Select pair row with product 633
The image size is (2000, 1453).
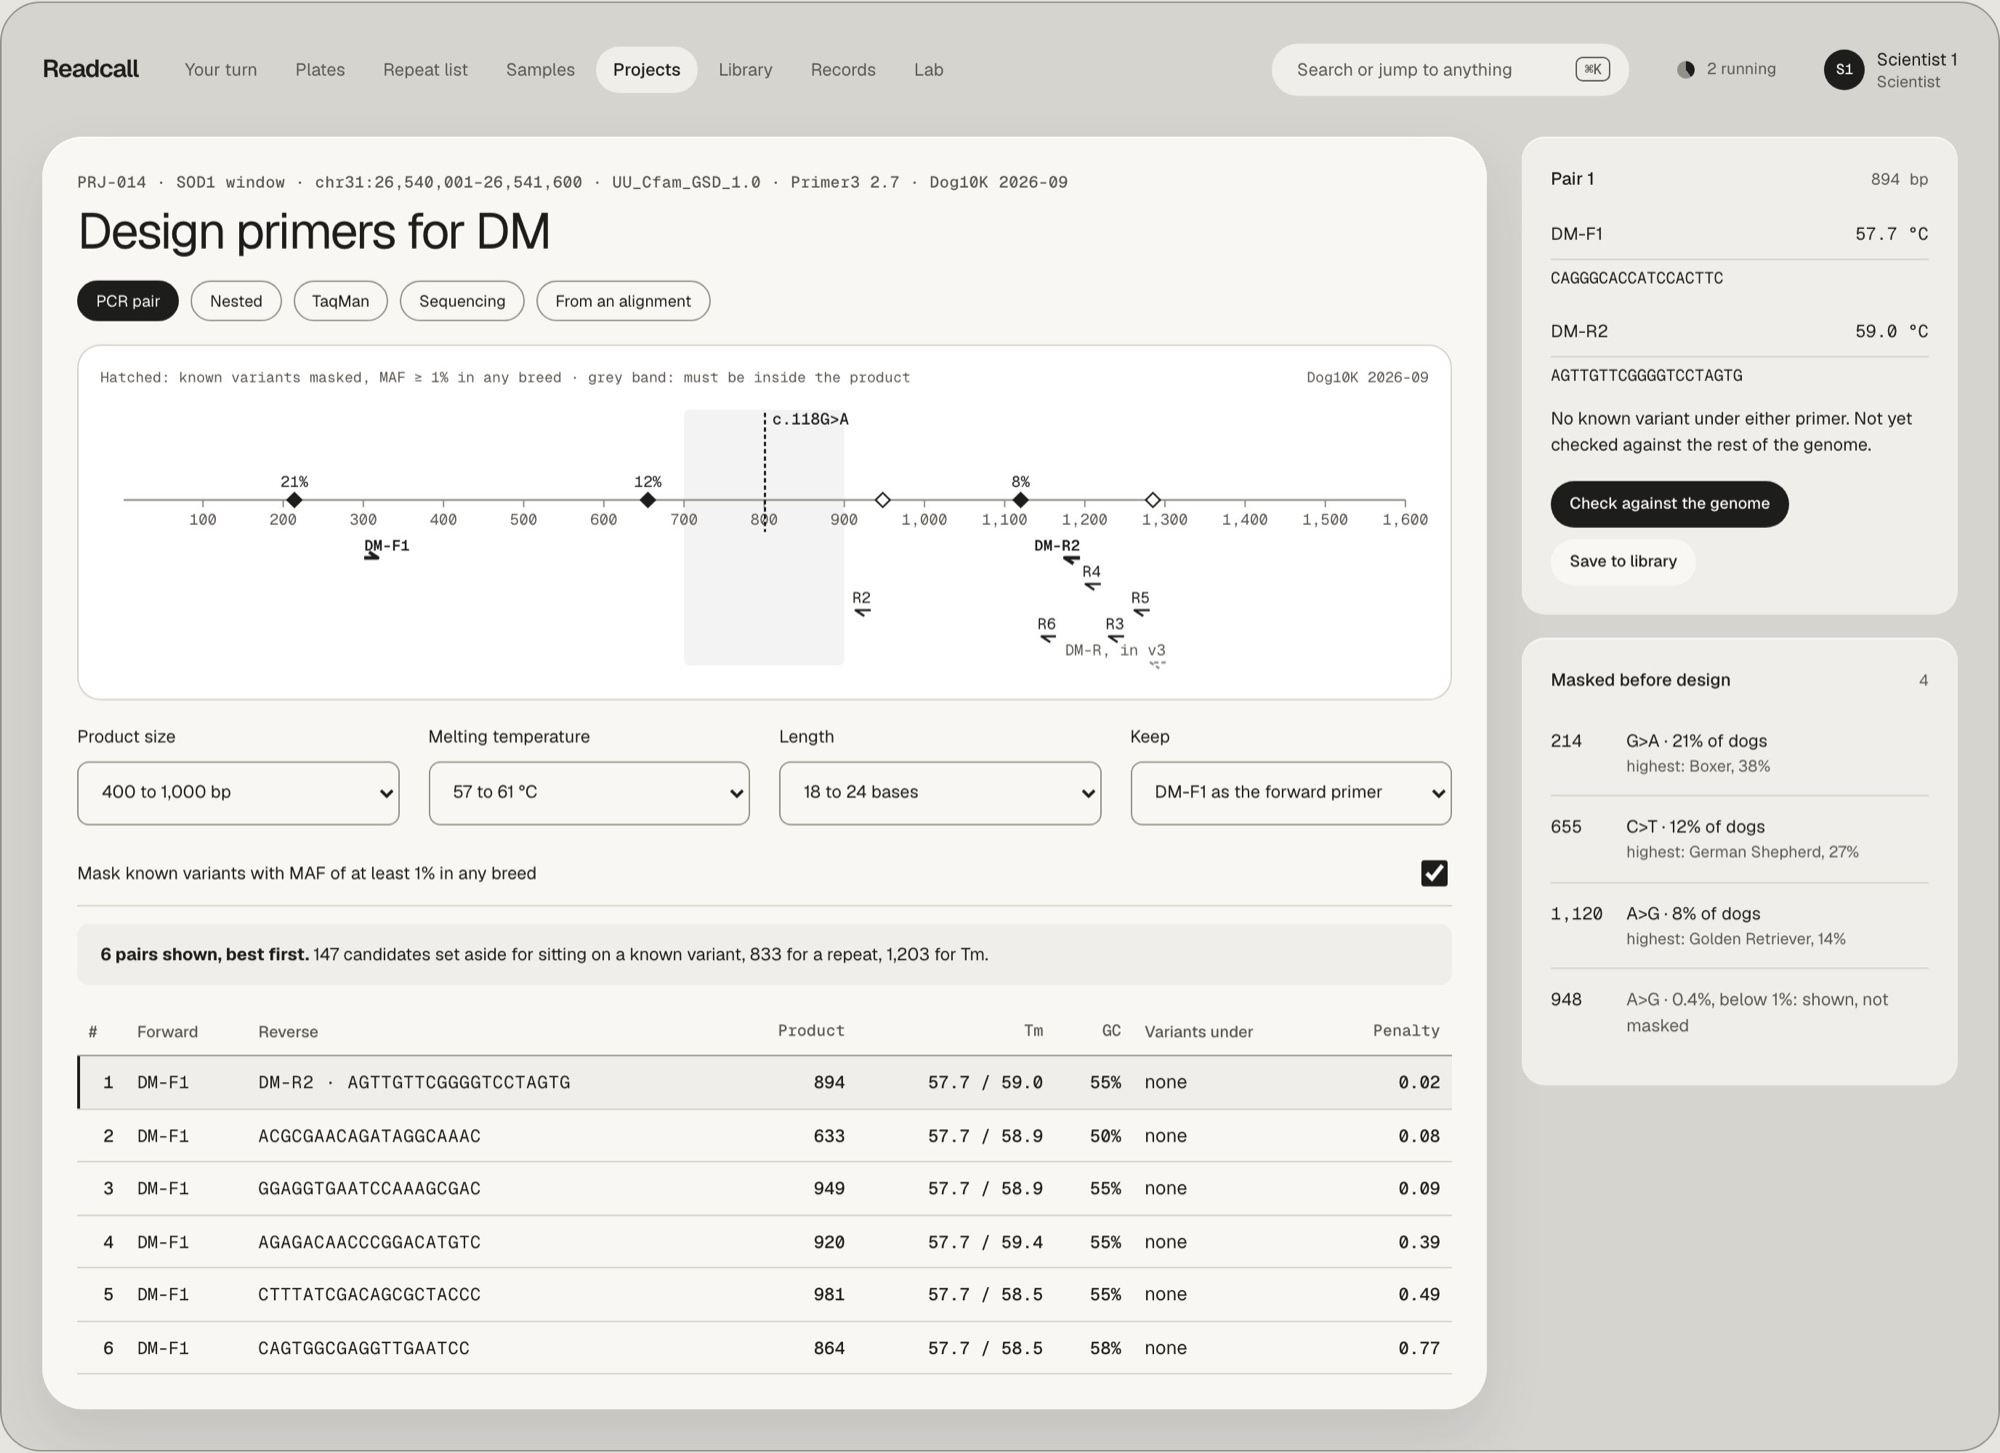click(x=764, y=1136)
